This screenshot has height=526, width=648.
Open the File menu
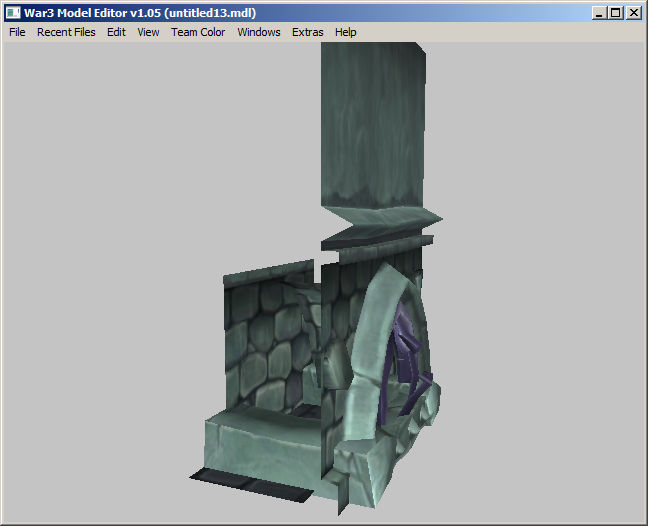(17, 32)
